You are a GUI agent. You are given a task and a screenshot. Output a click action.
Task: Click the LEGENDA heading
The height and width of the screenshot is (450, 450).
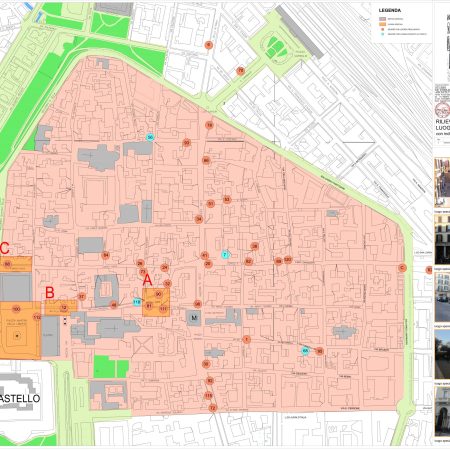coord(390,10)
